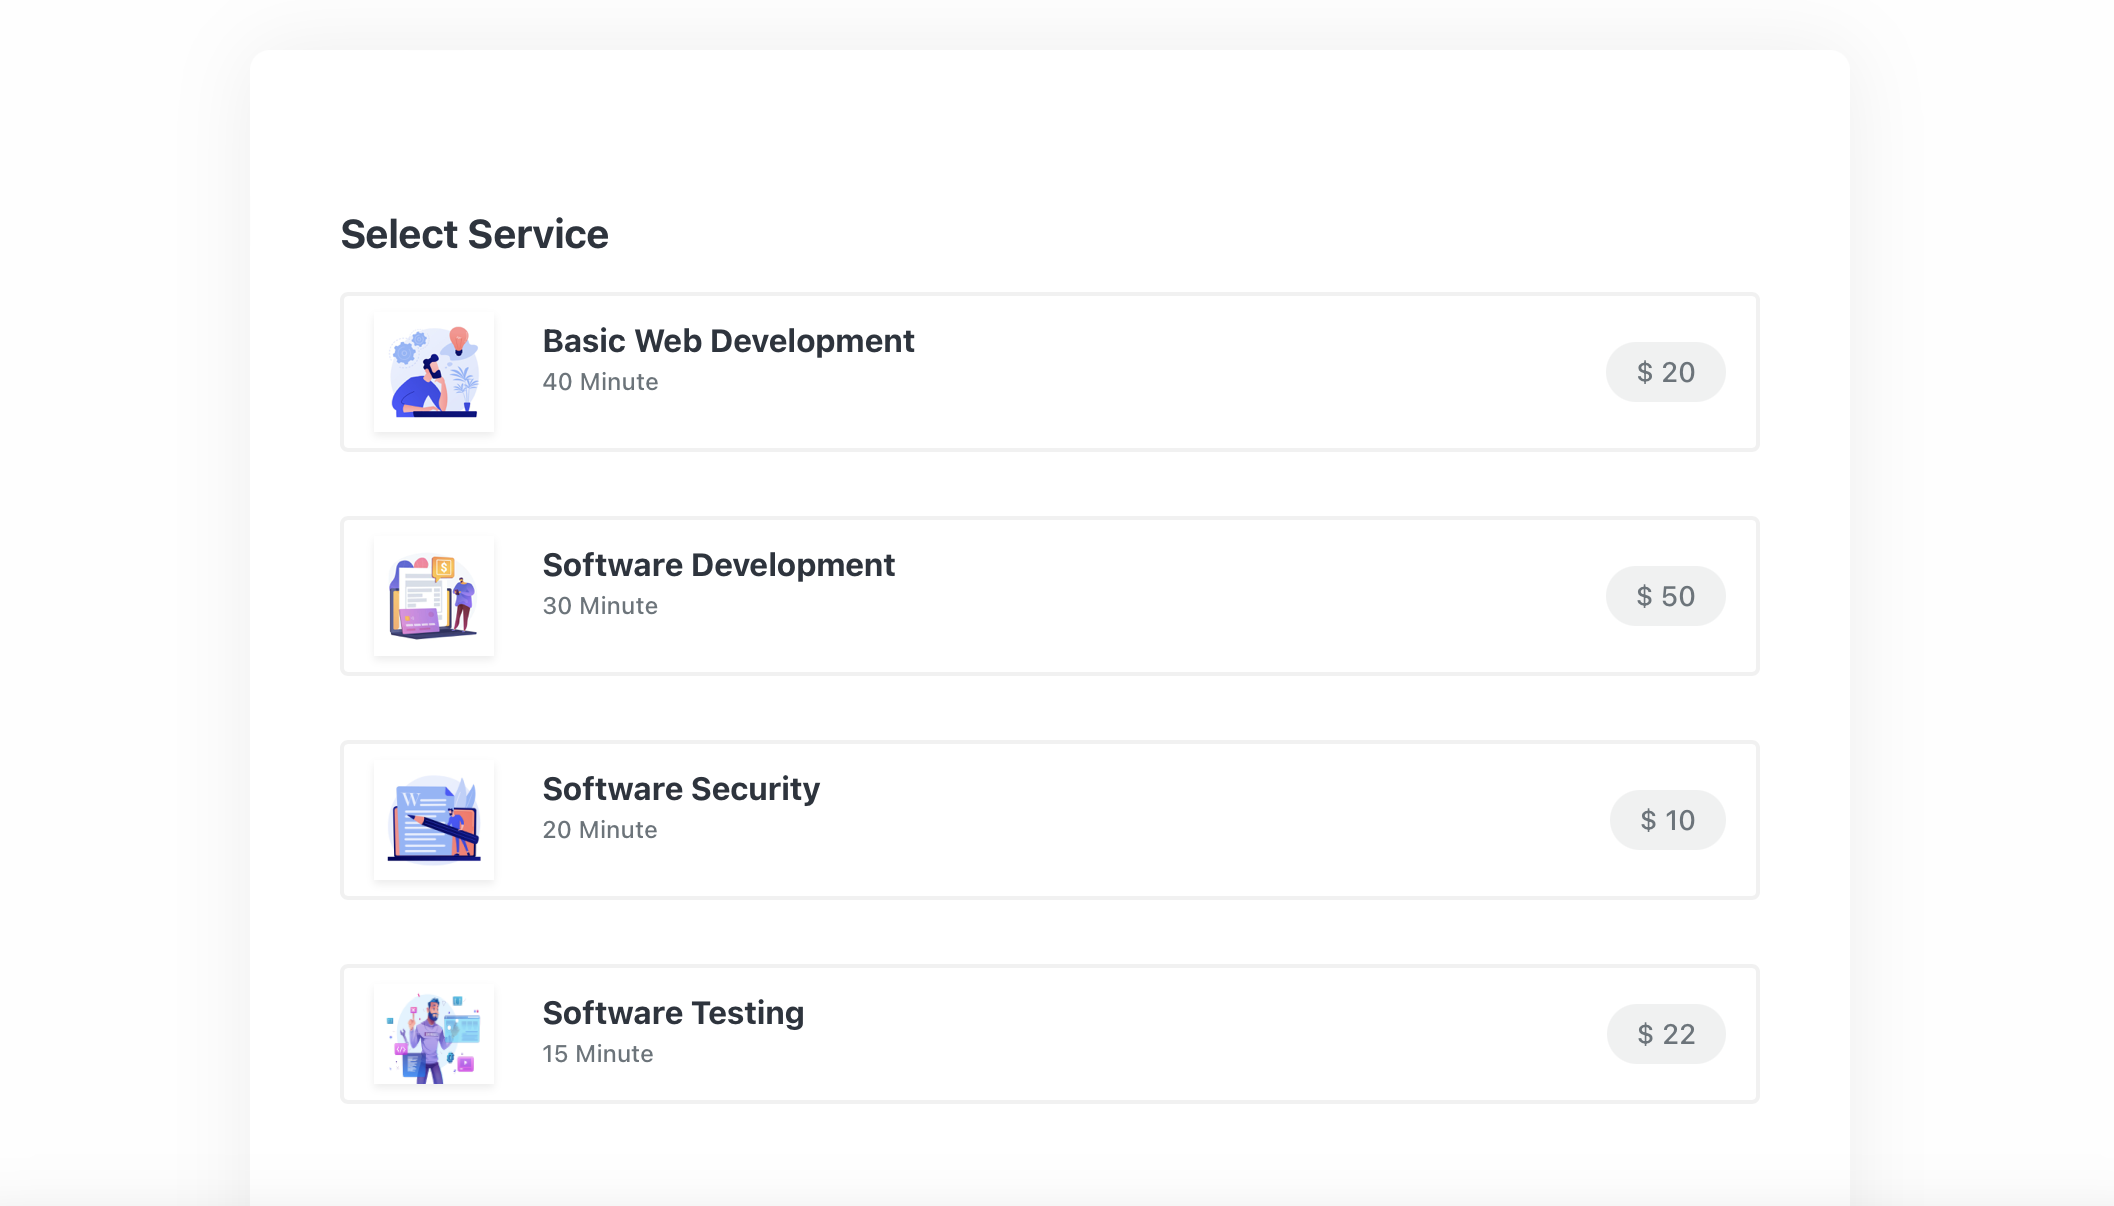Click the $ 10 price badge
Image resolution: width=2114 pixels, height=1206 pixels.
[1667, 820]
